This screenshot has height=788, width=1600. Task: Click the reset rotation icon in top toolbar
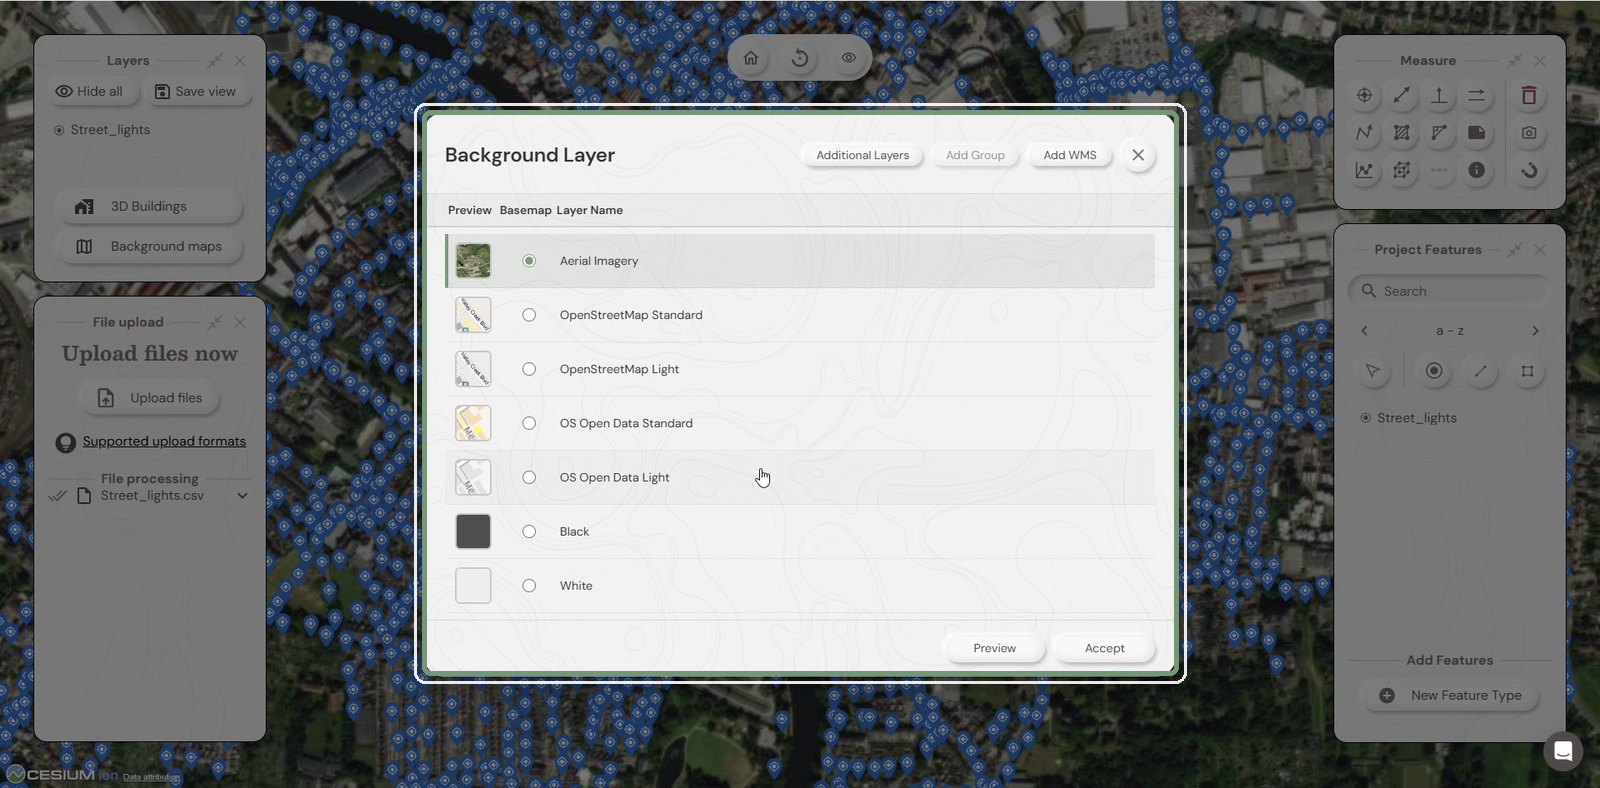point(800,58)
